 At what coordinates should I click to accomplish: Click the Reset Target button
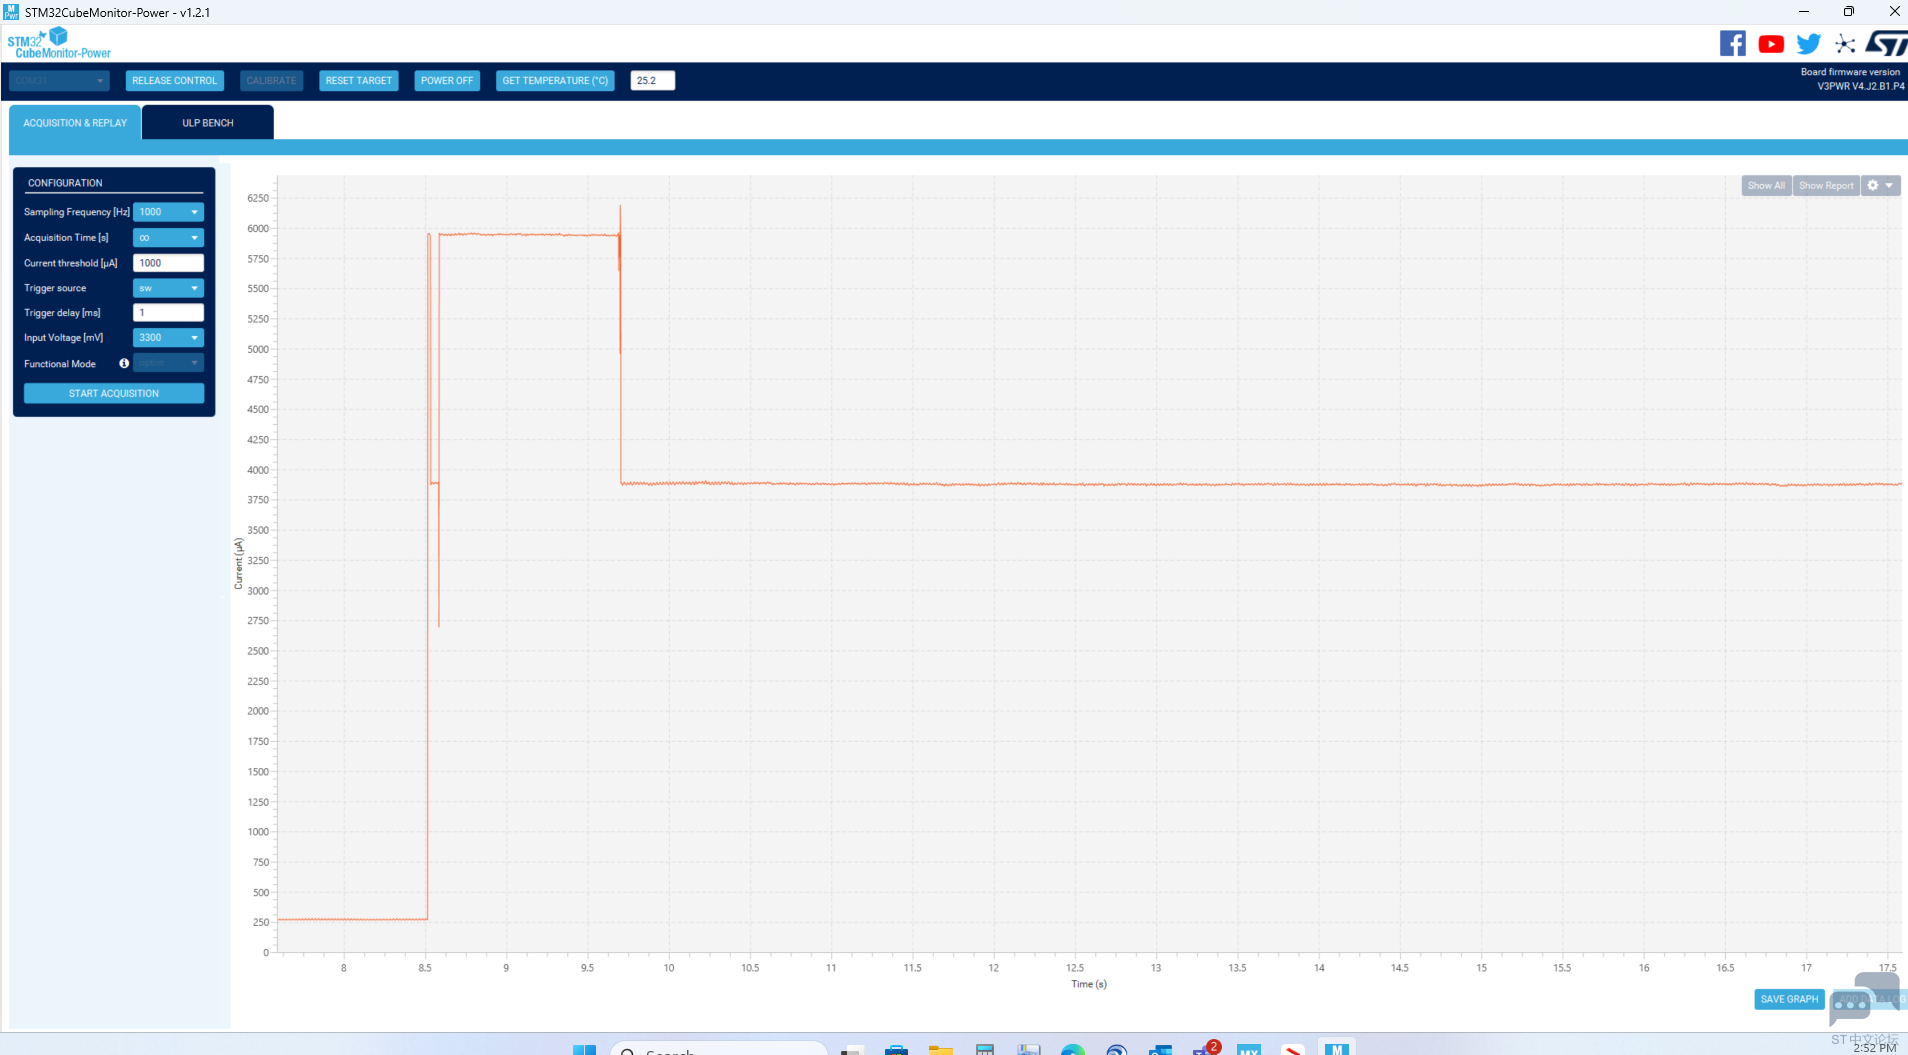click(x=358, y=80)
